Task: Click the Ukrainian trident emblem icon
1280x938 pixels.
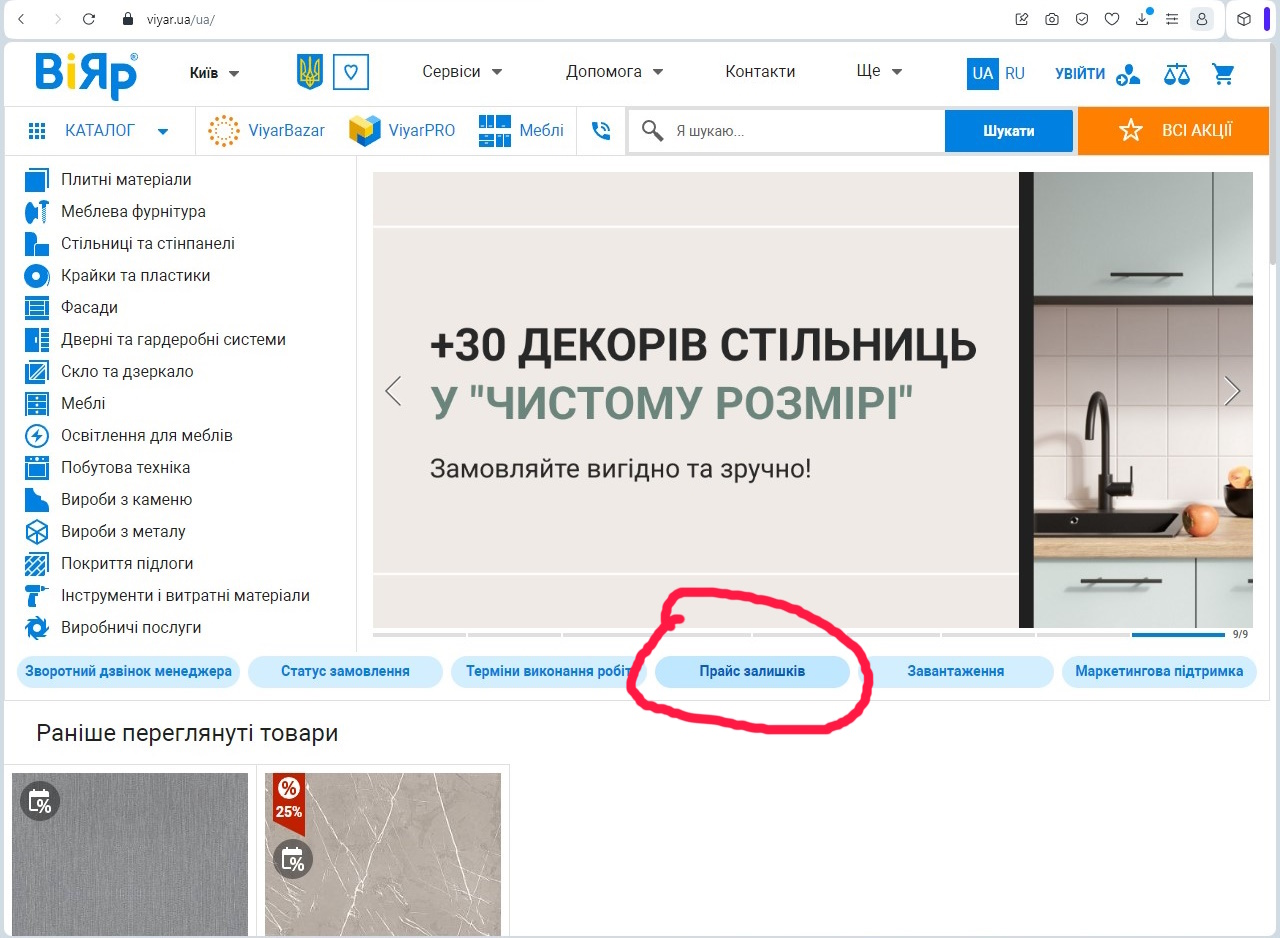Action: [310, 72]
